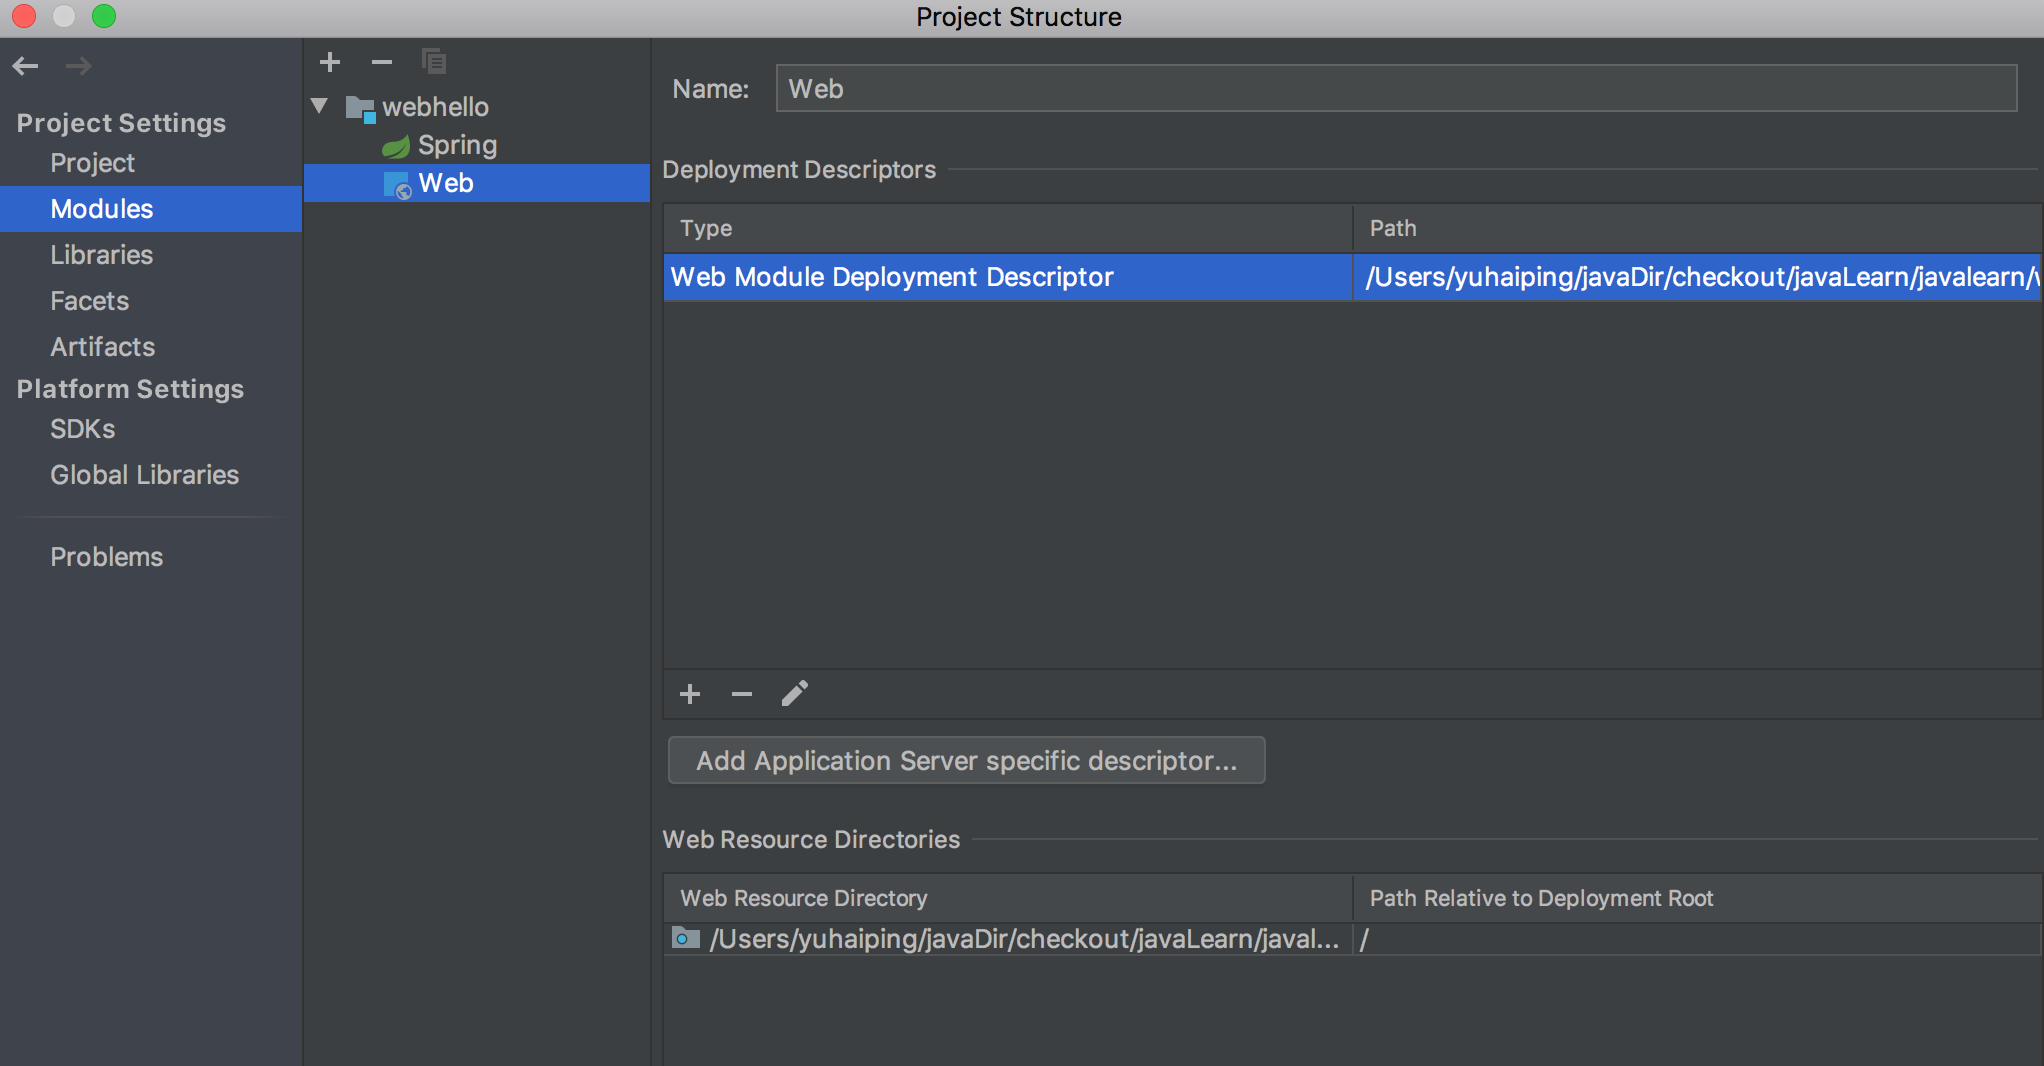Screen dimensions: 2044x1066
Task: Click Web Resource Directory column header
Action: (1008, 898)
